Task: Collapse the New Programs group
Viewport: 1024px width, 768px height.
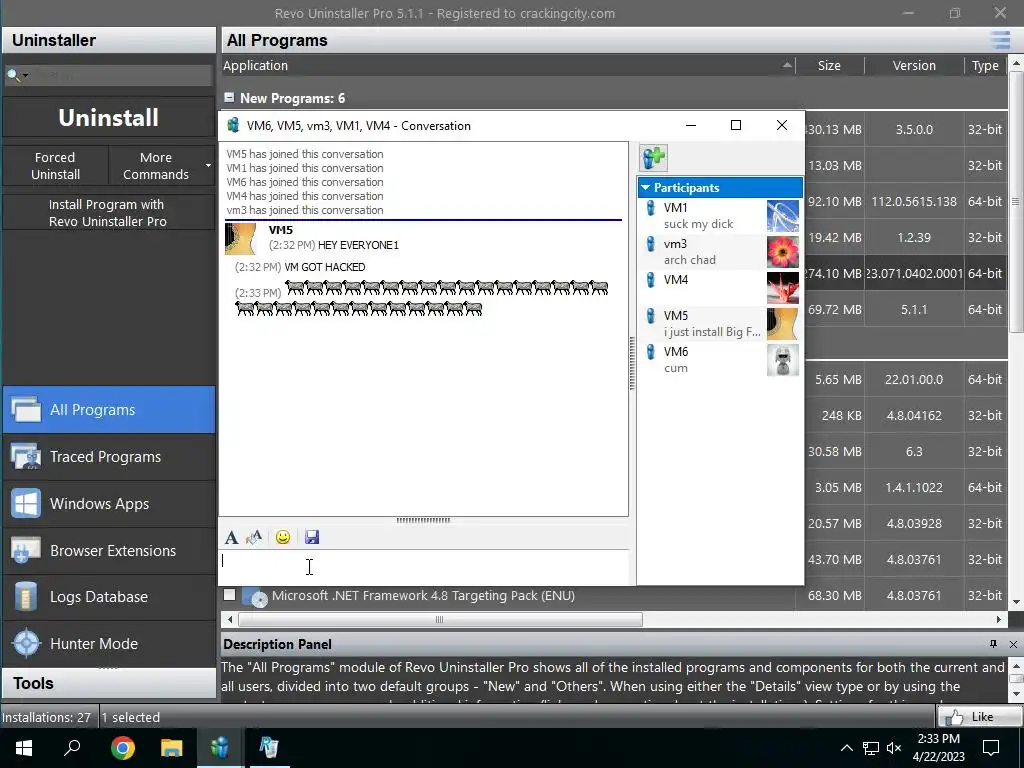Action: [x=229, y=97]
